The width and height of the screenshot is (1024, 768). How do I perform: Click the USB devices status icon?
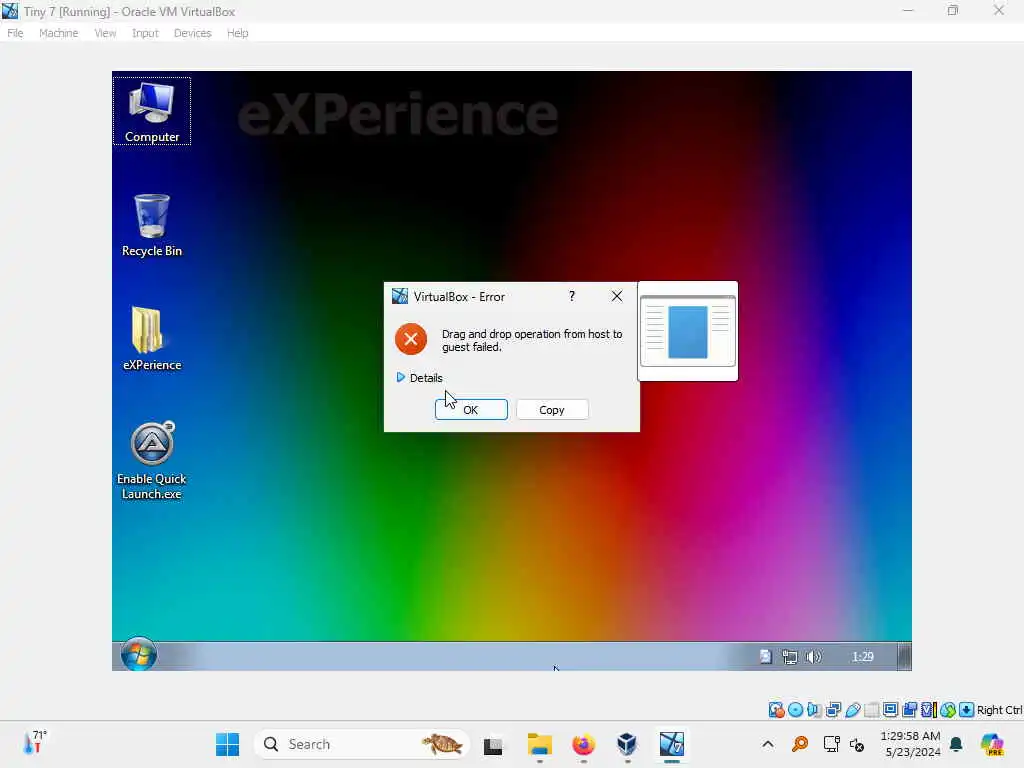(x=852, y=710)
